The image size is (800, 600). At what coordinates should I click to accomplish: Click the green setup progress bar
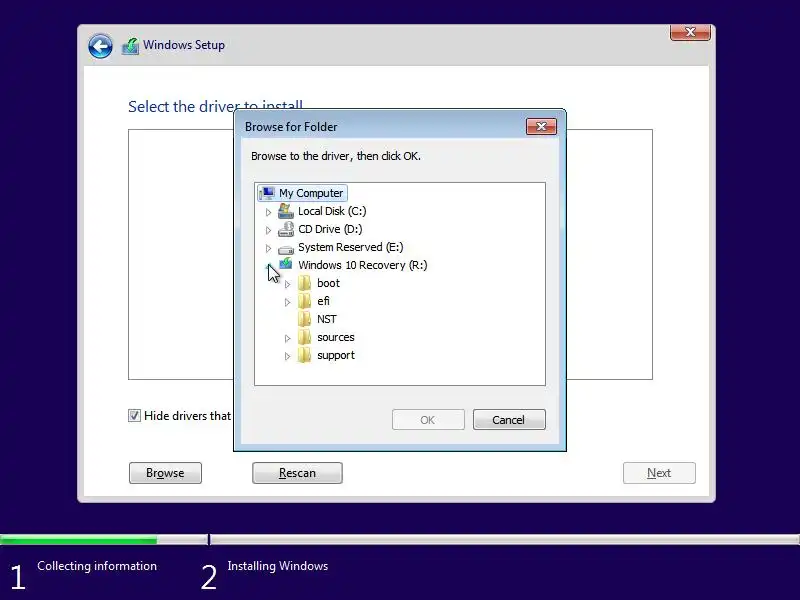pyautogui.click(x=79, y=539)
